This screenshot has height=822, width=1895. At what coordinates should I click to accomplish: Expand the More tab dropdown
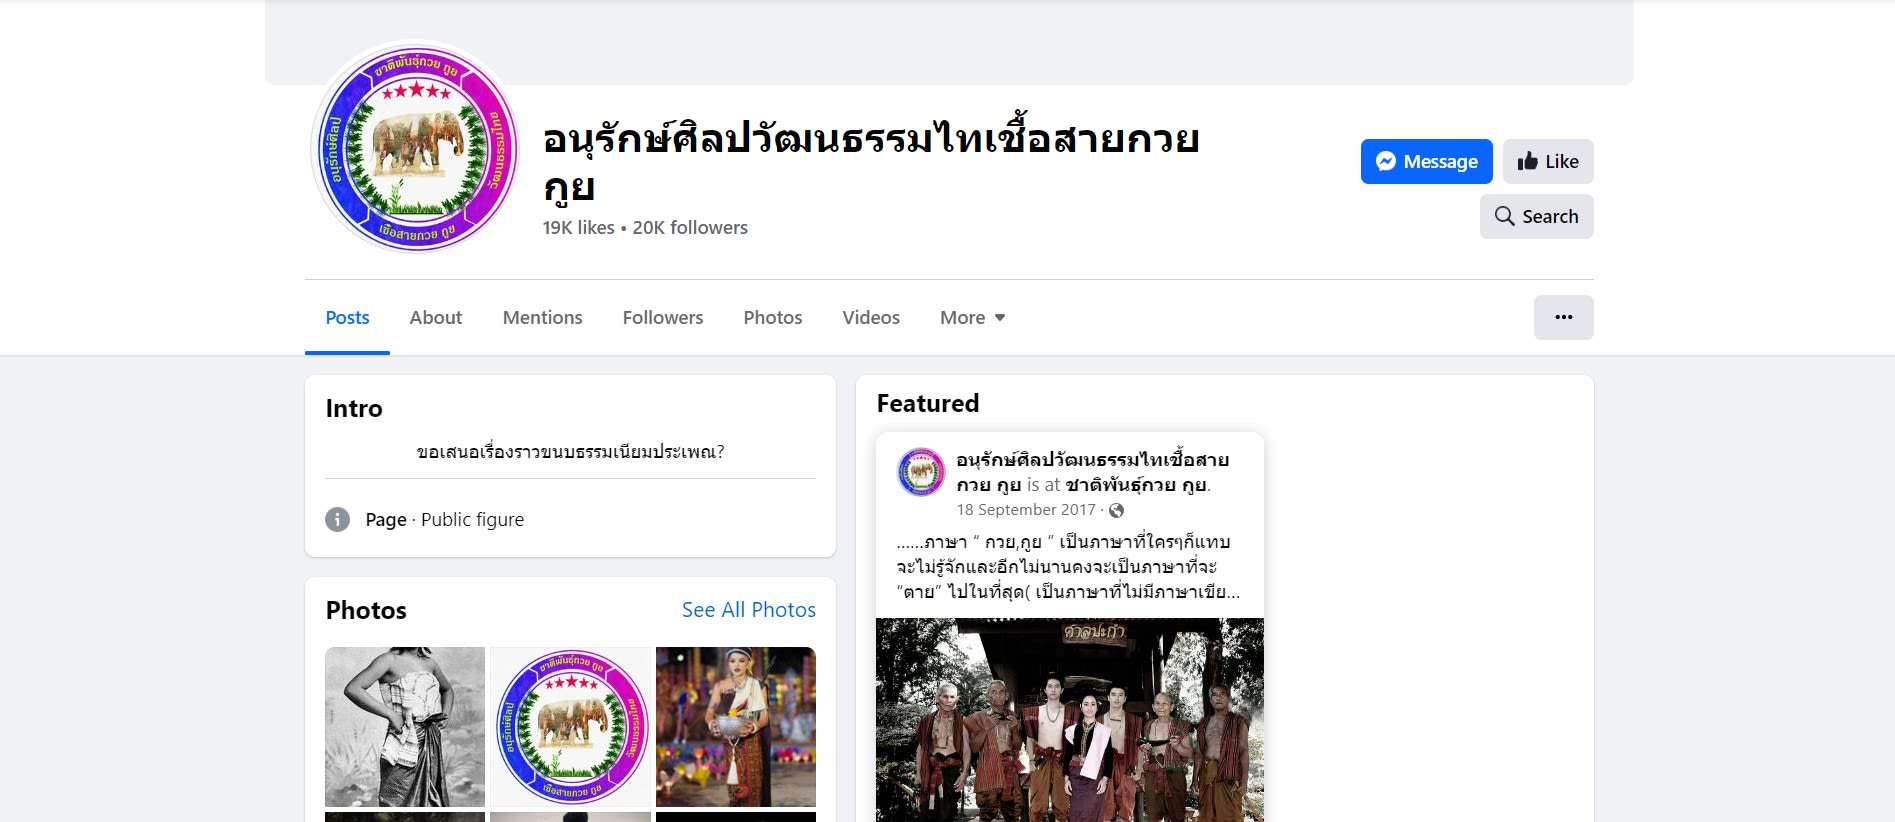click(x=972, y=318)
